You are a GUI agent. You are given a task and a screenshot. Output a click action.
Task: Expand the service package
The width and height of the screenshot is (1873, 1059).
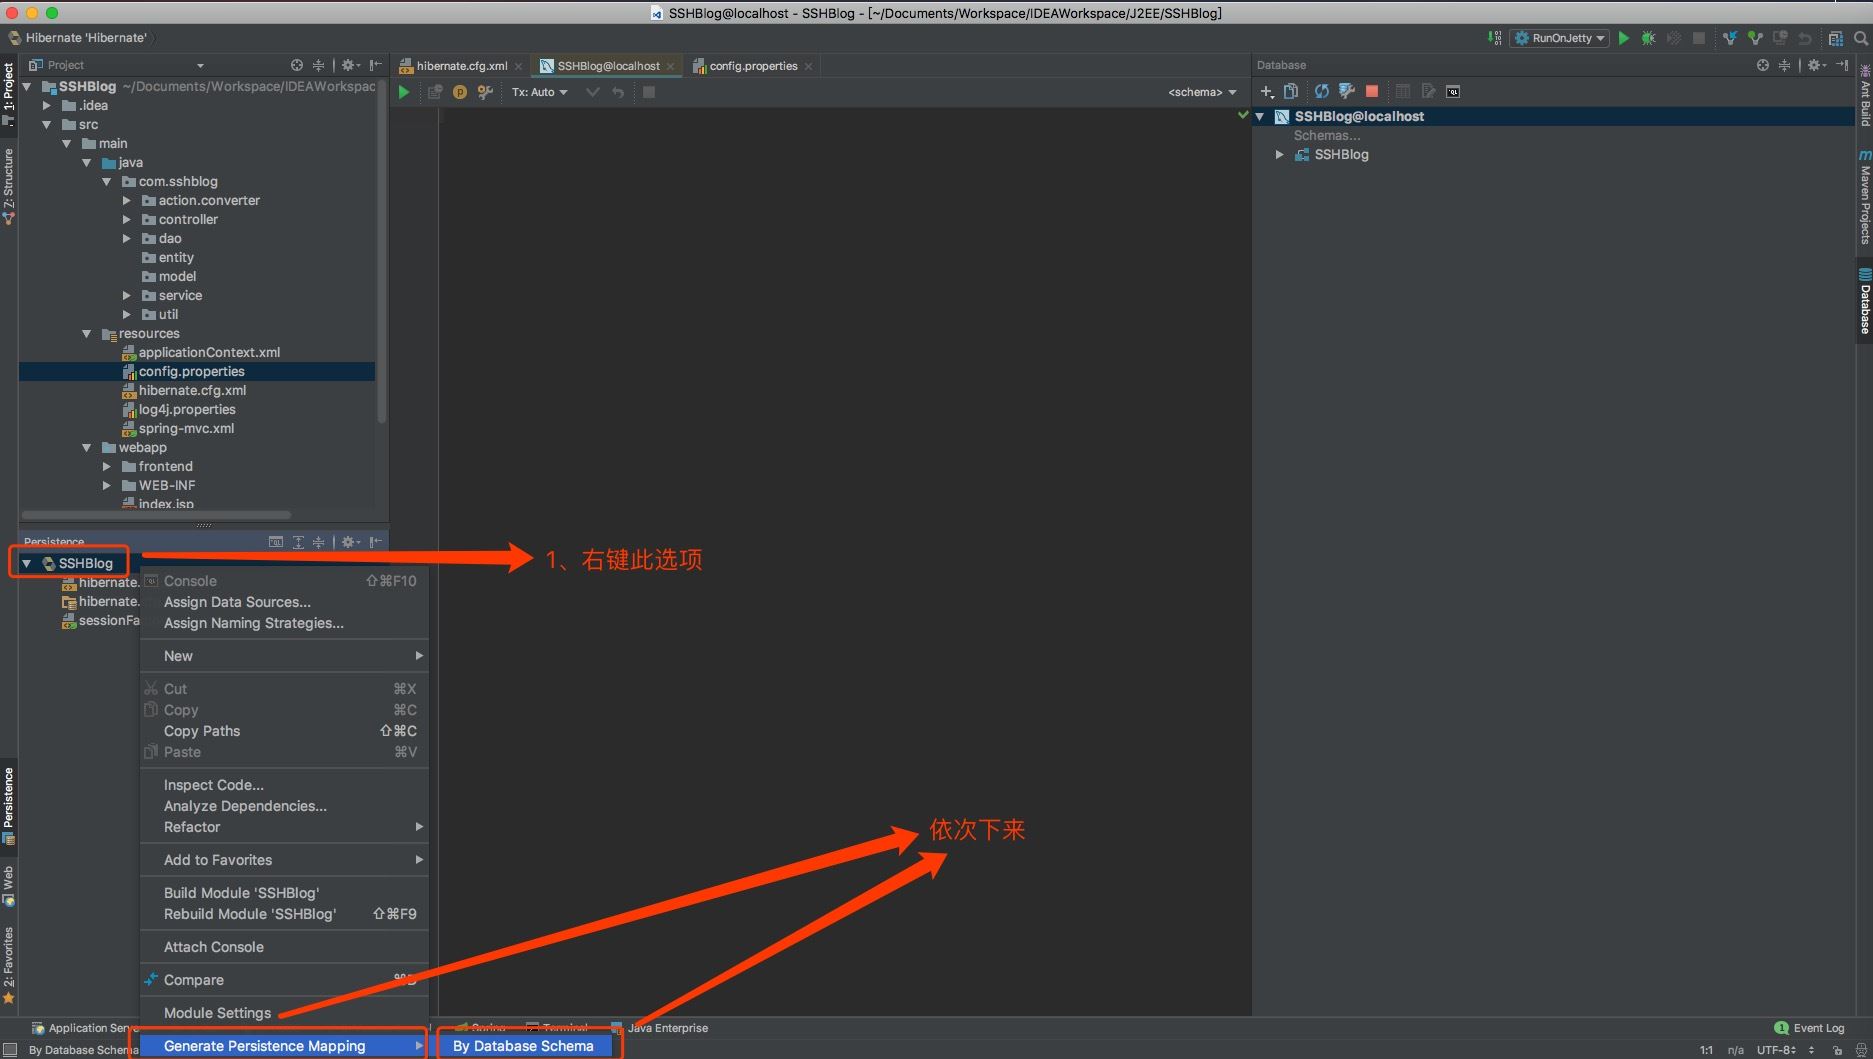coord(127,295)
